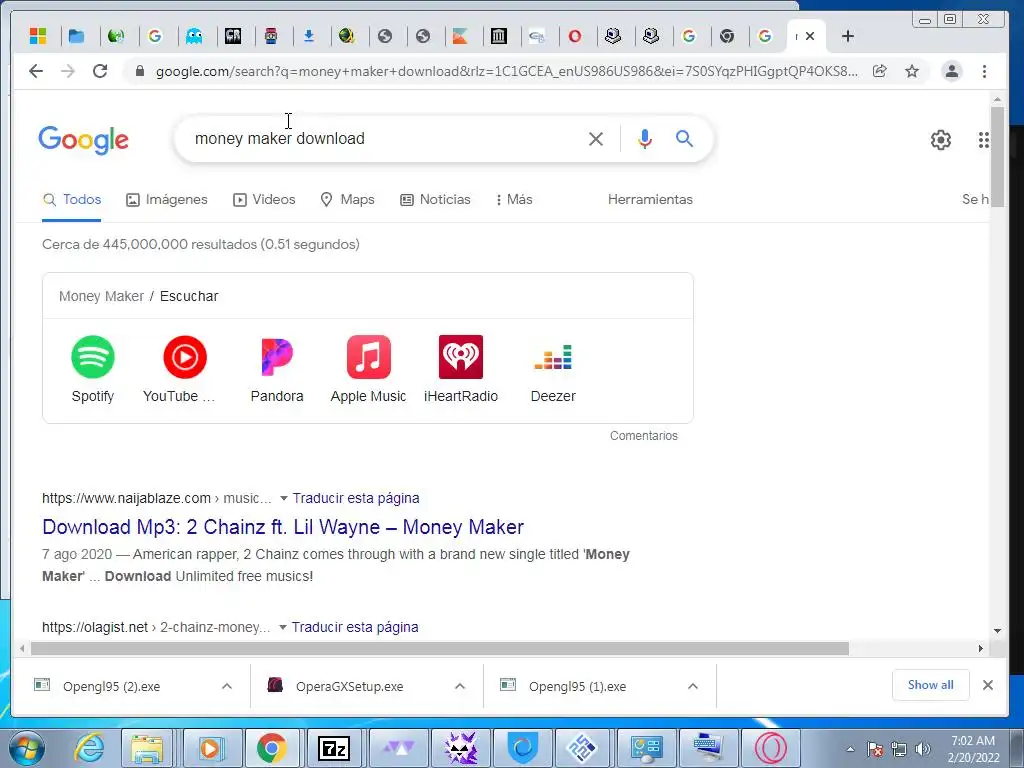
Task: Switch to the Opera logo tab
Action: 575,36
